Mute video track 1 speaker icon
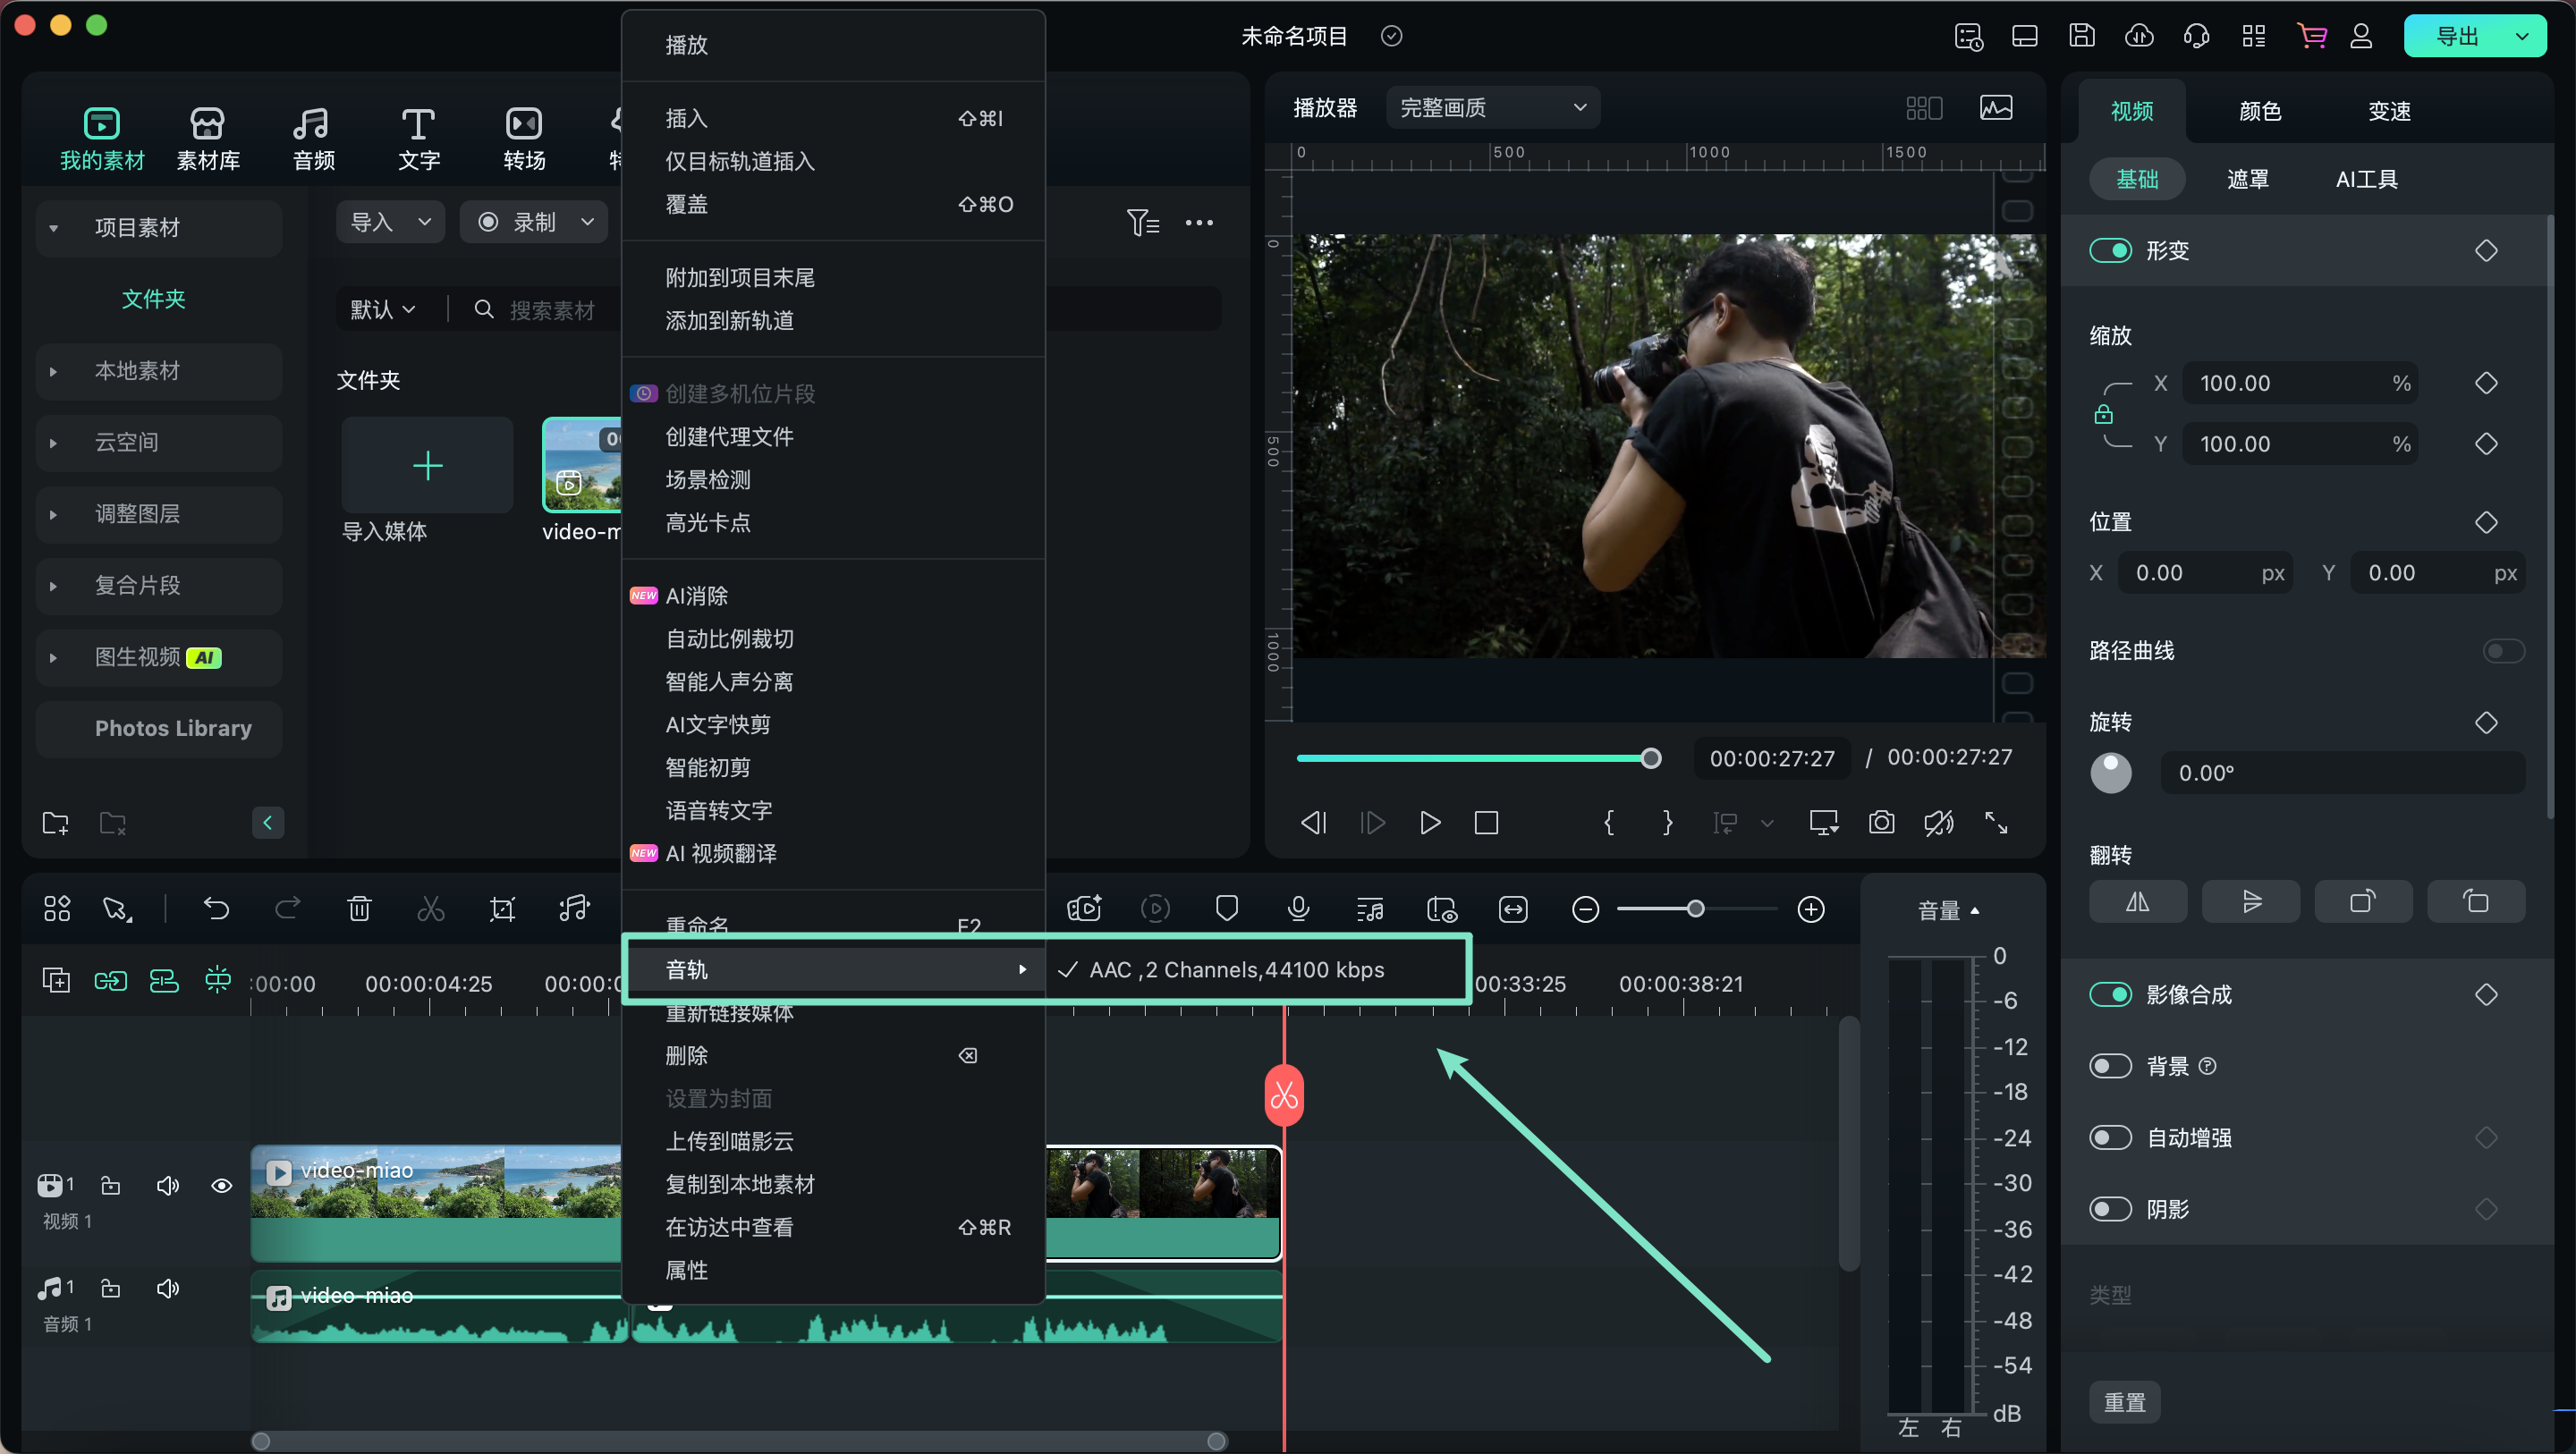Screen dimensions: 2576x1454 [x=167, y=1186]
